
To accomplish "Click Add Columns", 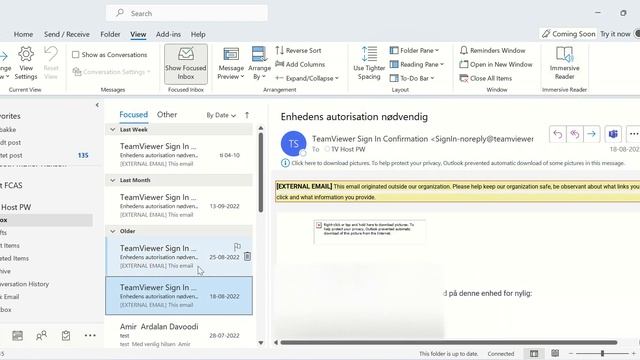I will (300, 64).
